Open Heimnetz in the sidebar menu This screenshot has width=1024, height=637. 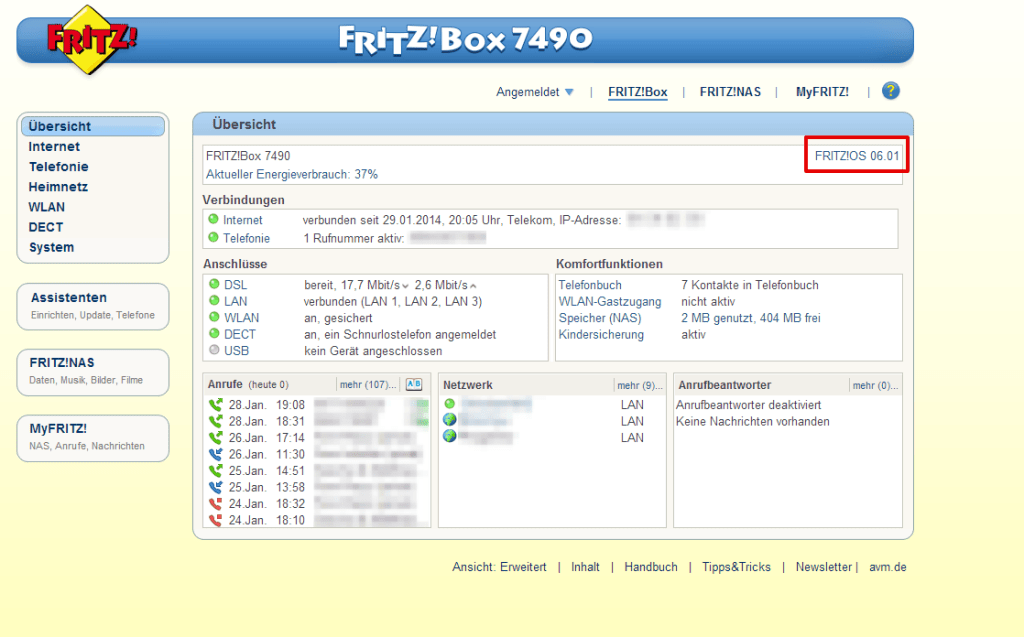(x=57, y=187)
